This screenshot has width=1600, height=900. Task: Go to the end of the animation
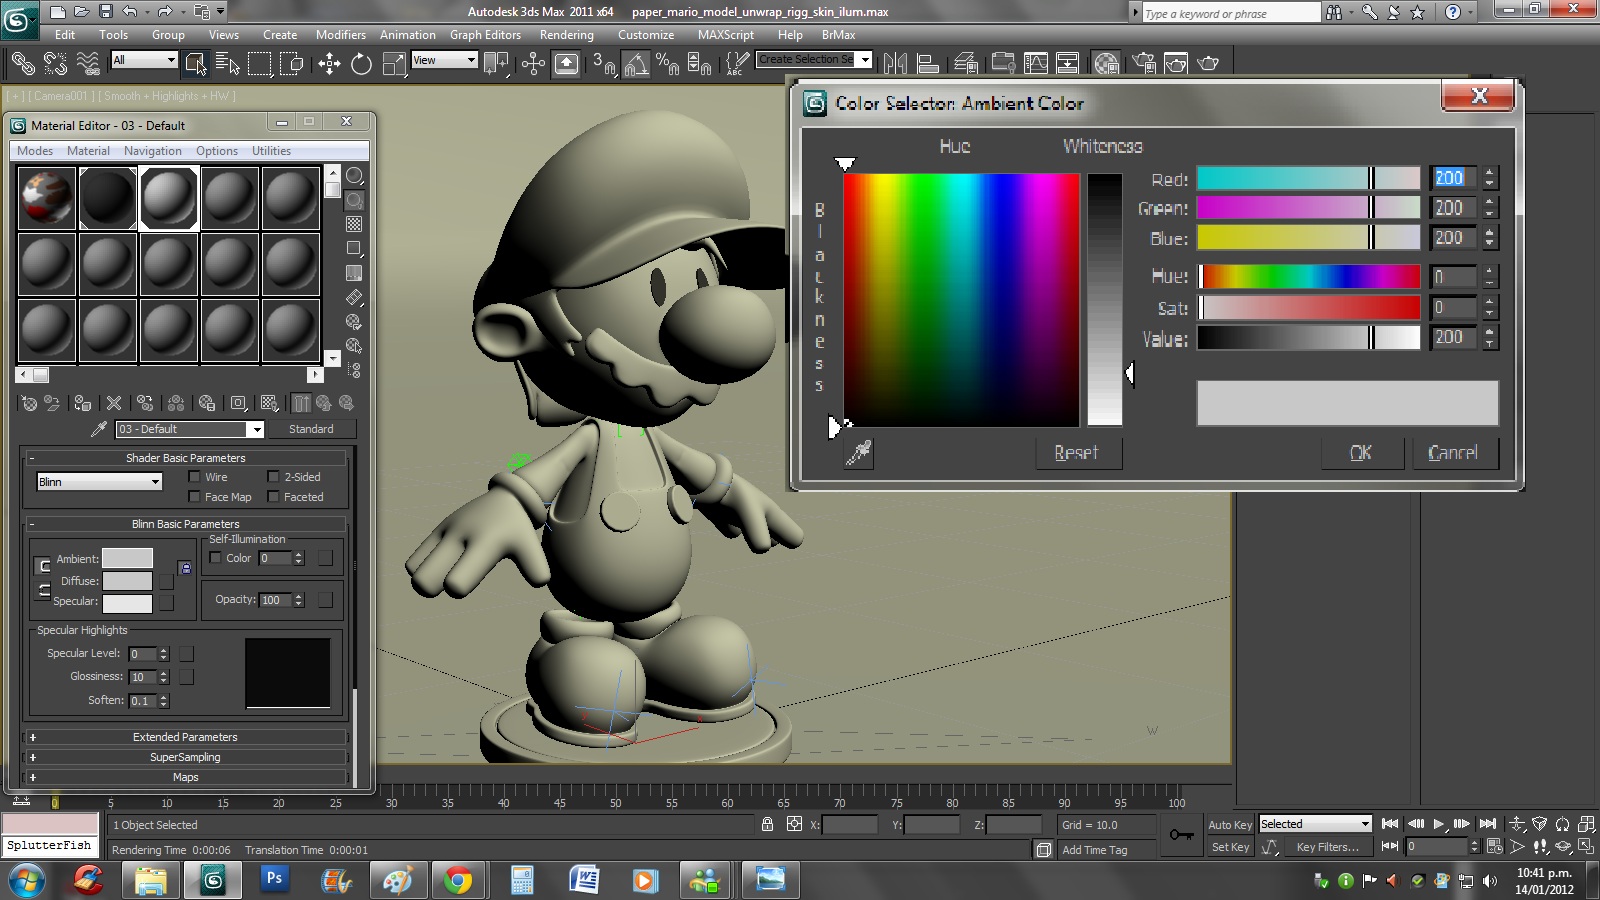1488,824
